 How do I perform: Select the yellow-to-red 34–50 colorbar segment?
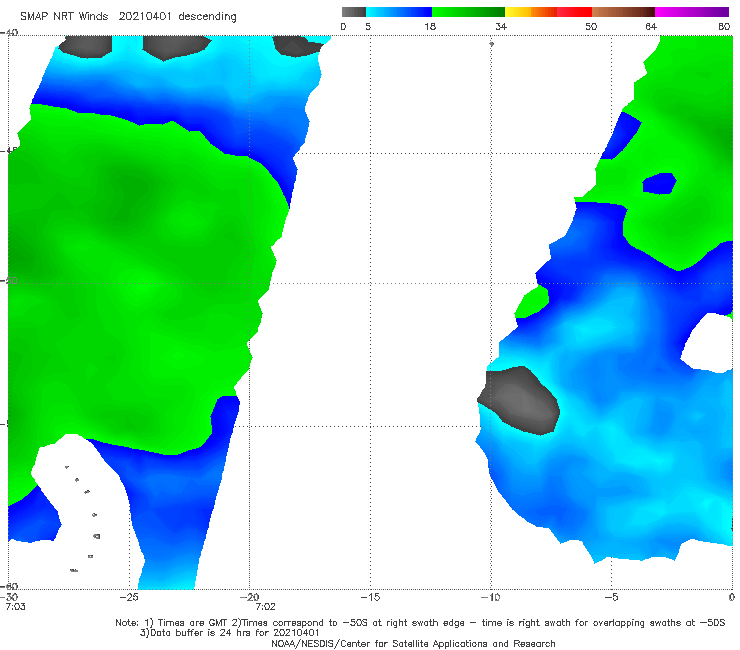point(548,12)
